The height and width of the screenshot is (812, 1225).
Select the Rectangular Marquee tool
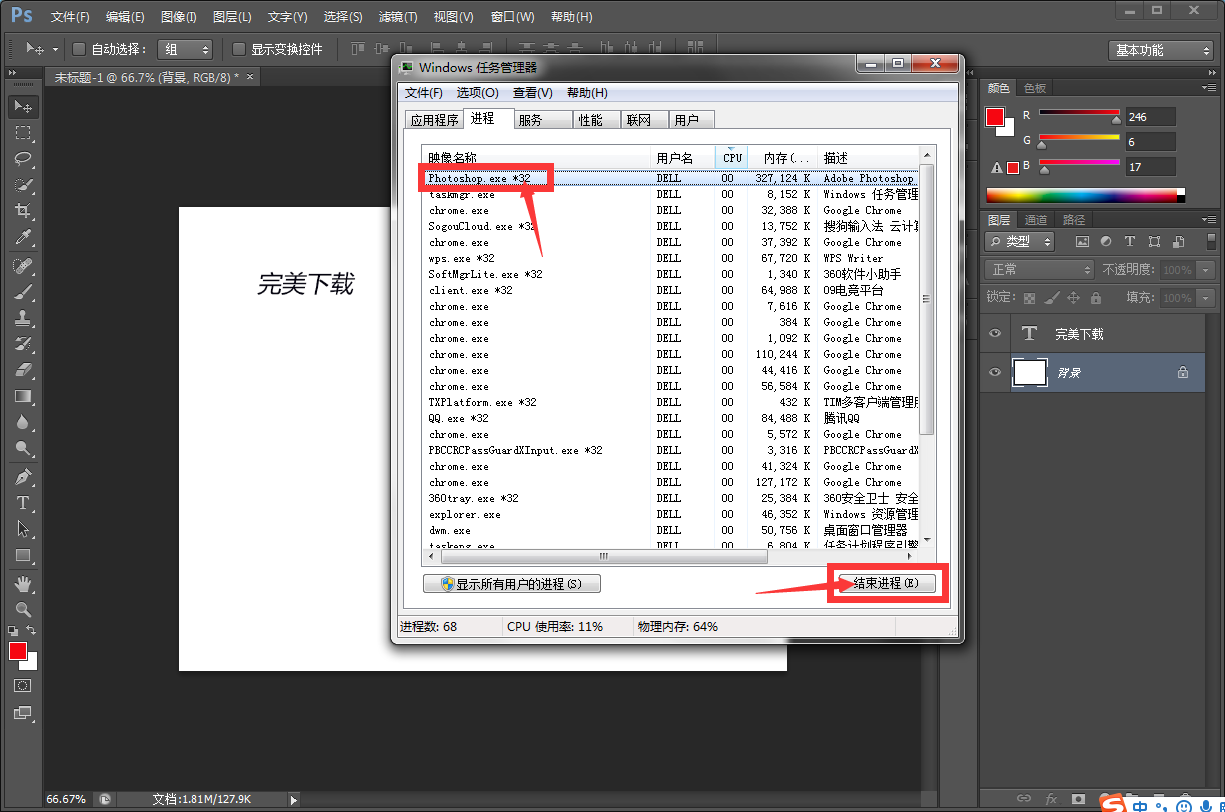tap(23, 133)
